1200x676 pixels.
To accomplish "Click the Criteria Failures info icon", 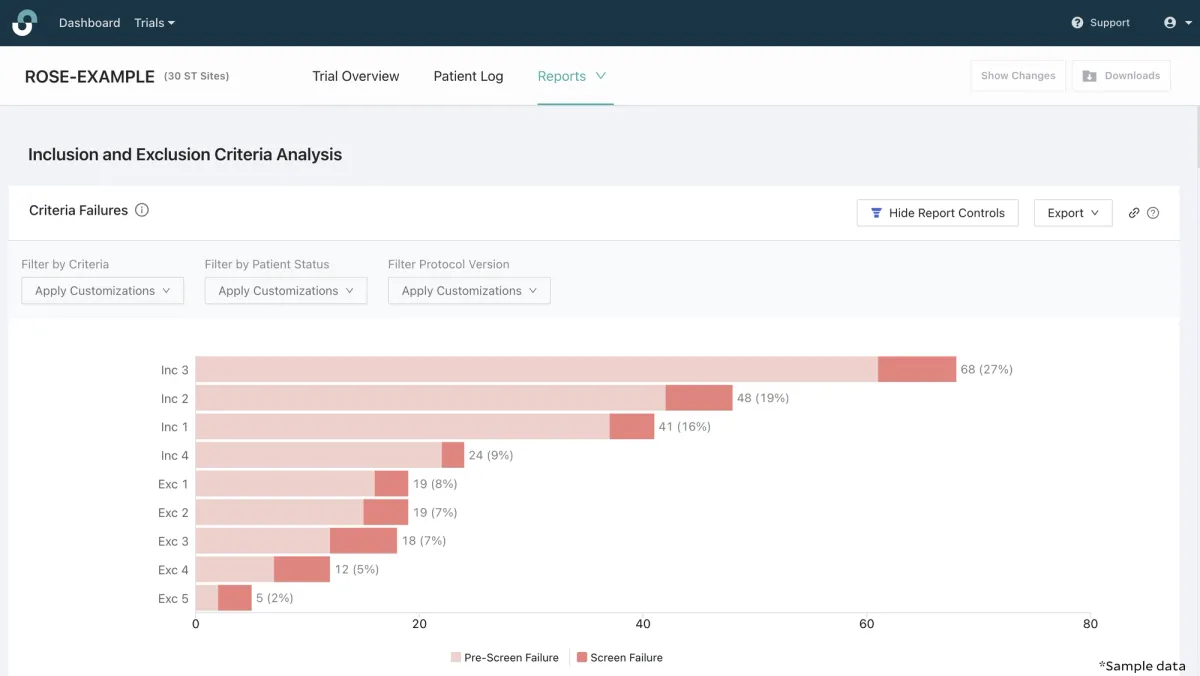I will click(x=142, y=210).
